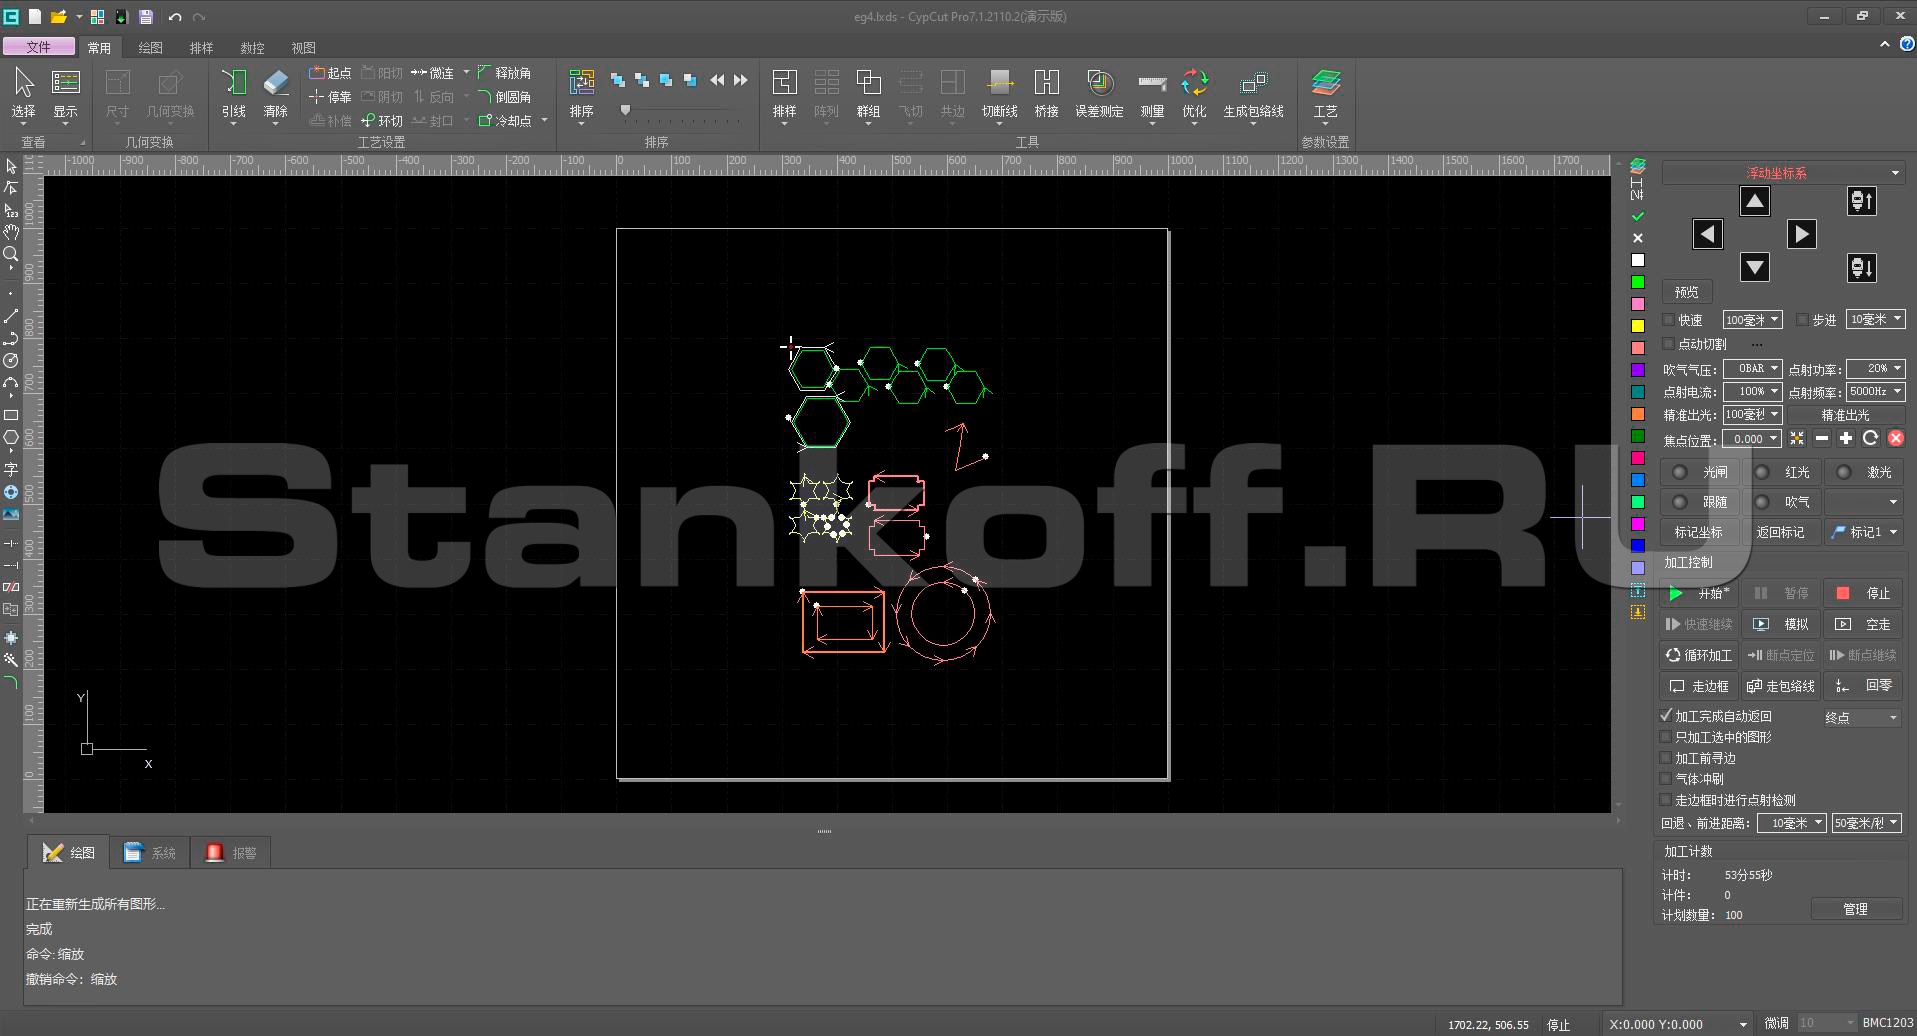Click the 切断线 (Cut-off line) icon

pyautogui.click(x=999, y=94)
